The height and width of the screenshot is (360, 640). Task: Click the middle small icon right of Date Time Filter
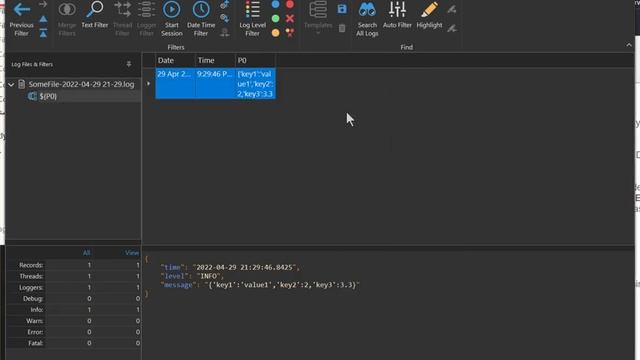(224, 18)
